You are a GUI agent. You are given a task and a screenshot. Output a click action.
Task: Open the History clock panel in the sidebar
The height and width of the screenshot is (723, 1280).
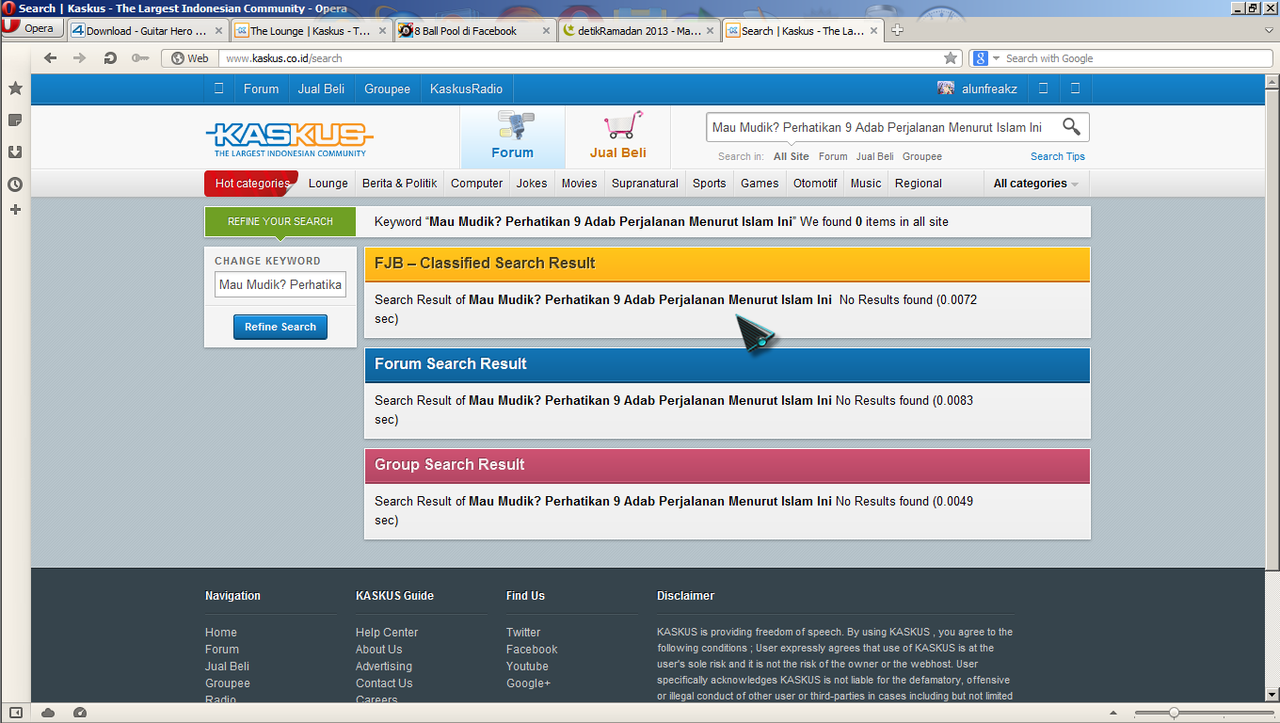pyautogui.click(x=15, y=184)
